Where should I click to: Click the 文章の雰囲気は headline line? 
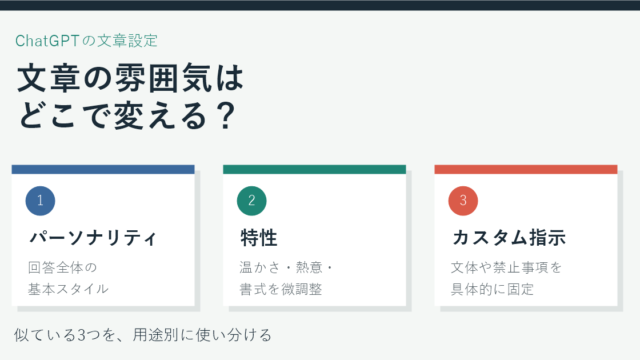[x=130, y=78]
